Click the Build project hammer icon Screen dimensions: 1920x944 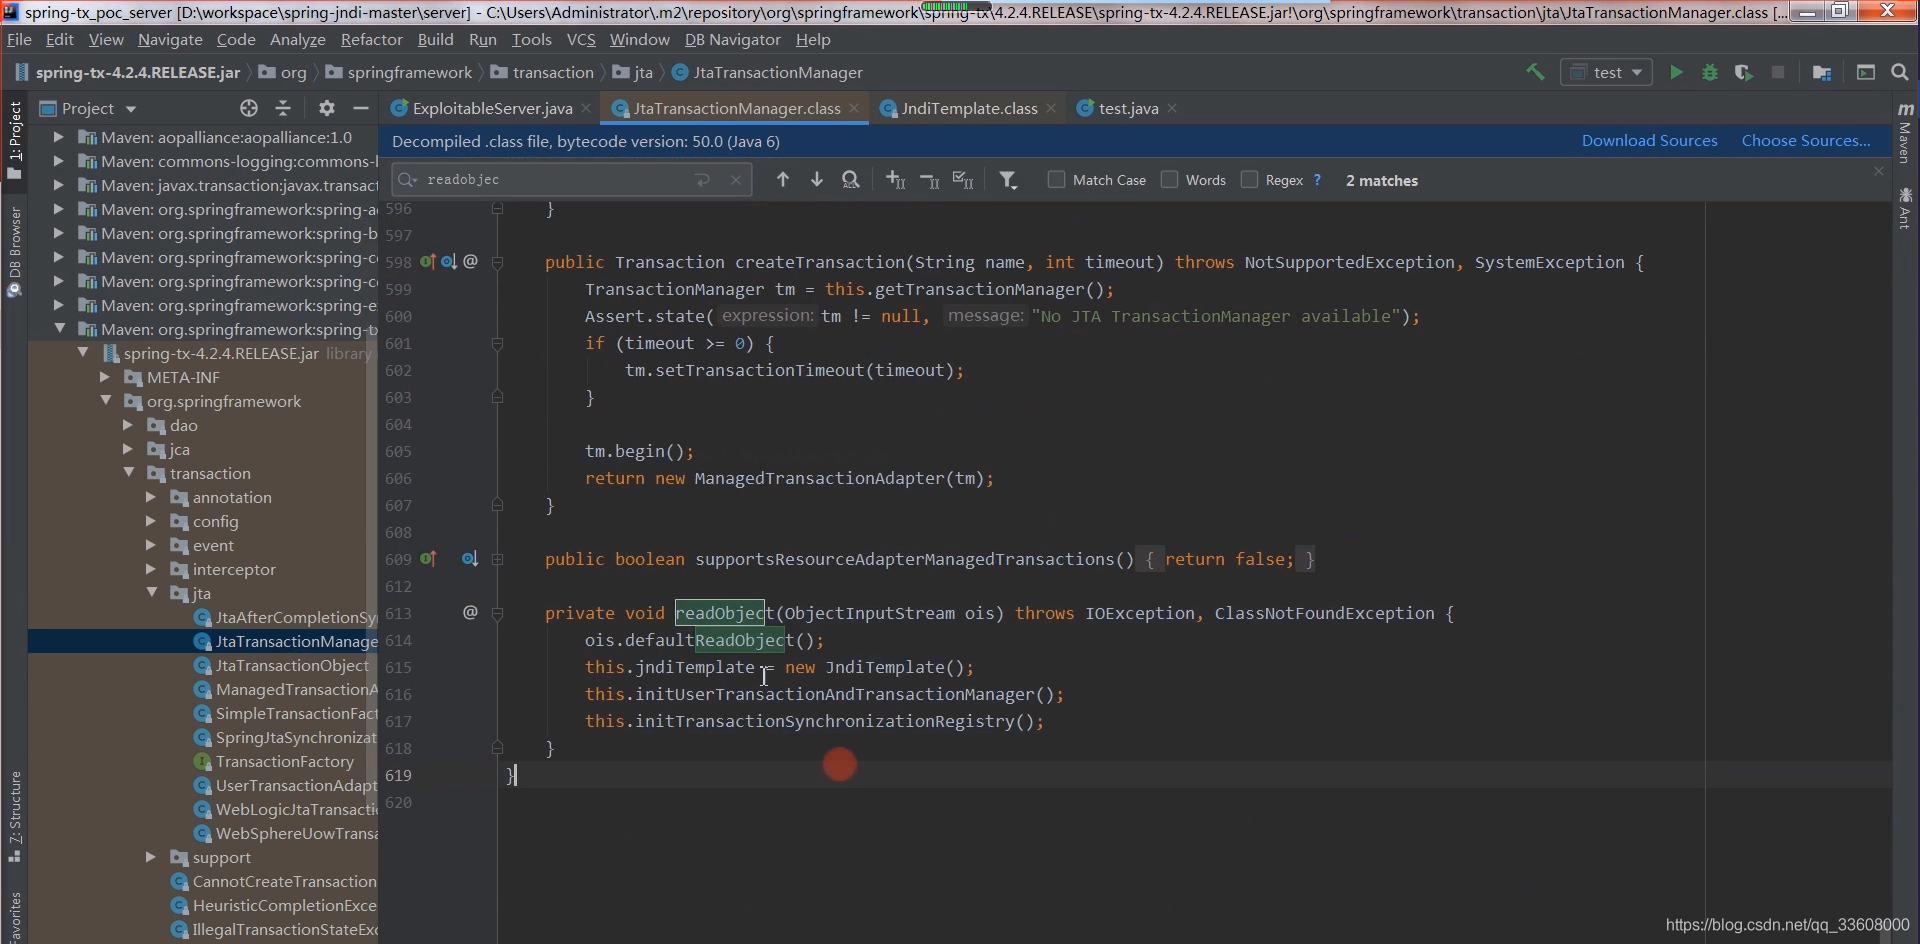[x=1535, y=72]
